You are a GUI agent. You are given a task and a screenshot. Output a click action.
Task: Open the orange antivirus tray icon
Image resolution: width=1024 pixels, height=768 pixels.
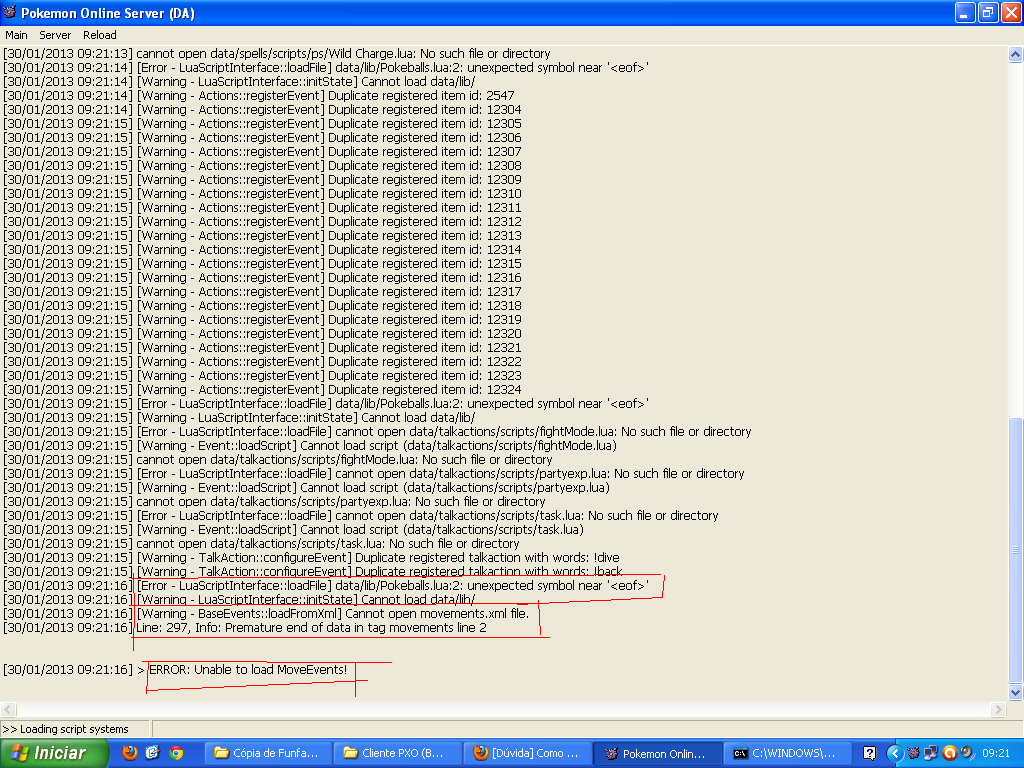(950, 753)
